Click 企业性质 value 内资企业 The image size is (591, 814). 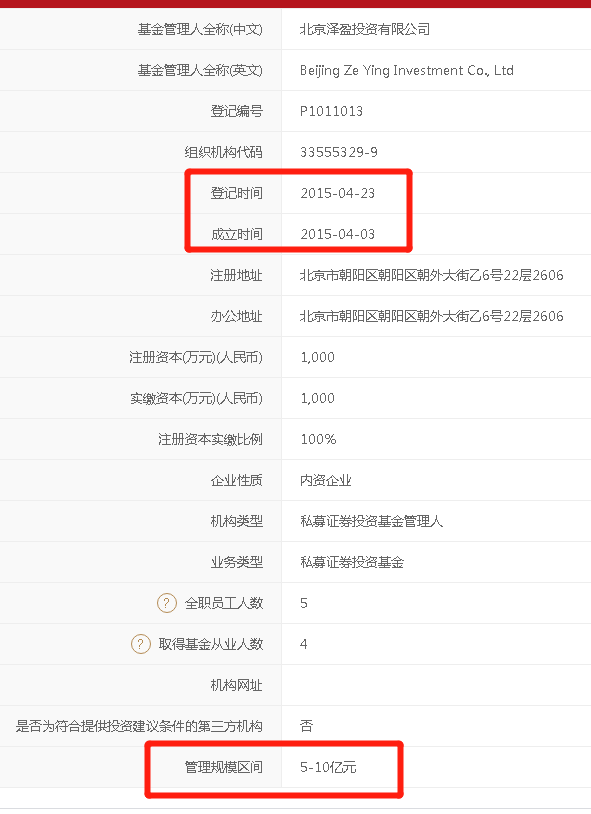326,480
